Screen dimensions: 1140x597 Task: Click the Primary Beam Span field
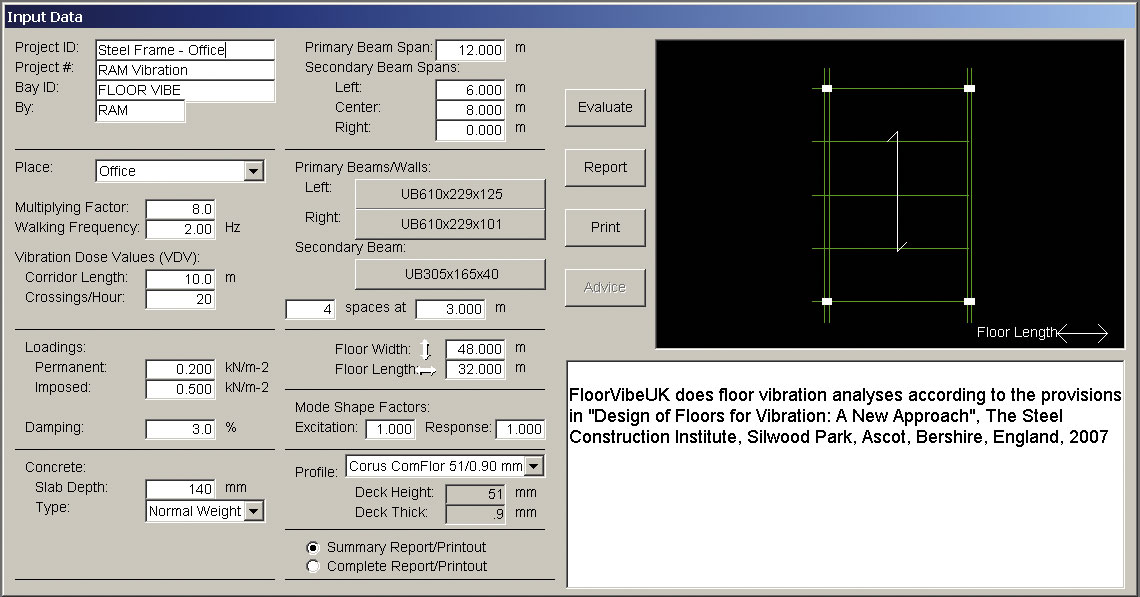pyautogui.click(x=470, y=50)
